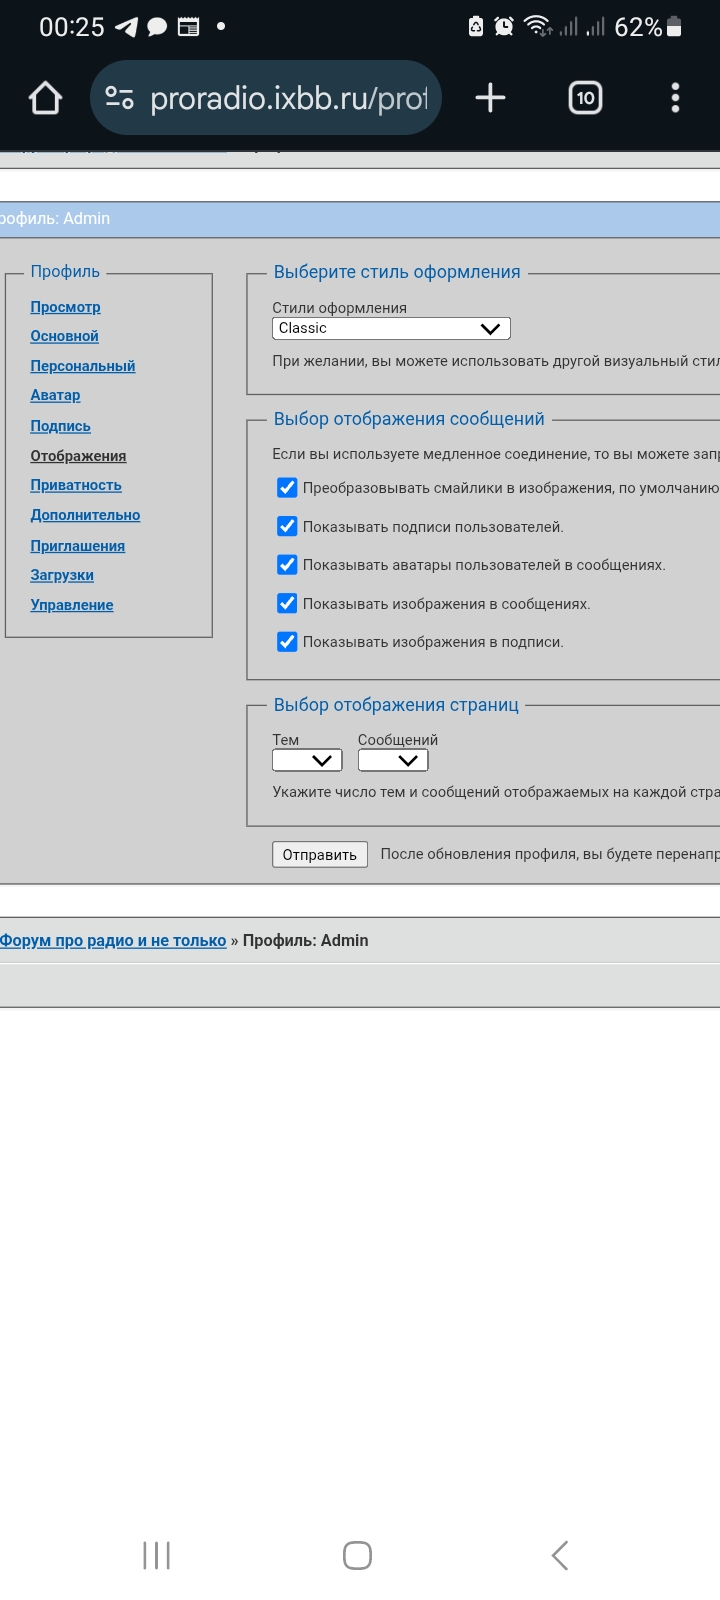Tap the Android home navigation button
The width and height of the screenshot is (720, 1600).
[x=357, y=1555]
